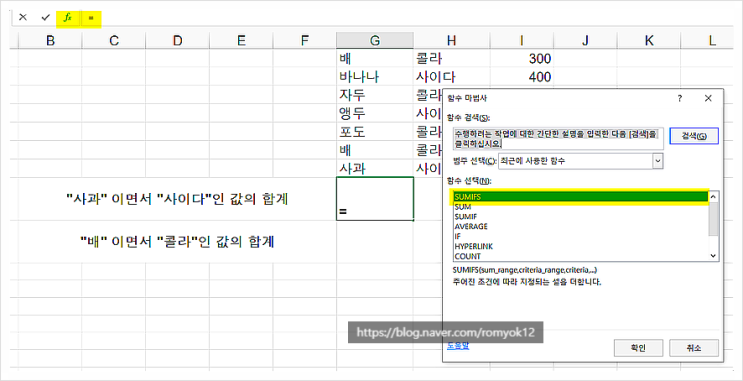Select HYPERLINK in the function list
The height and width of the screenshot is (381, 743).
tap(580, 246)
